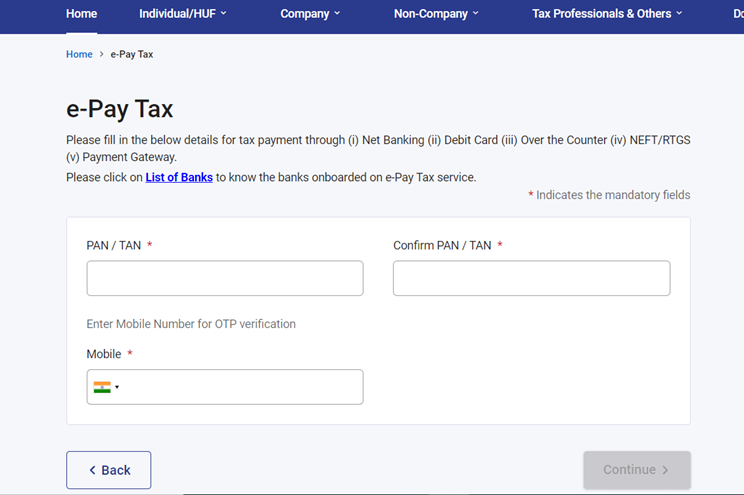Open the List of Banks link
Screen dimensions: 744x495
point(179,177)
